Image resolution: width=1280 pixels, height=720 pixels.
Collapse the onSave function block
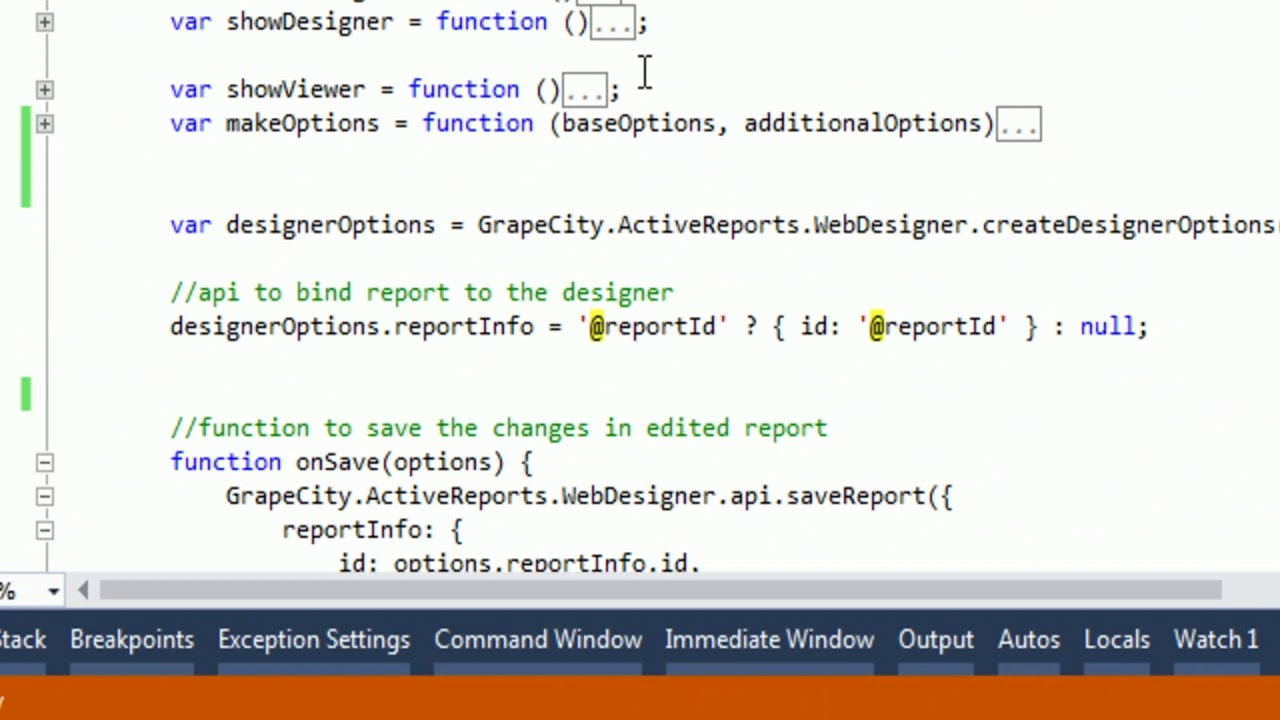[44, 462]
